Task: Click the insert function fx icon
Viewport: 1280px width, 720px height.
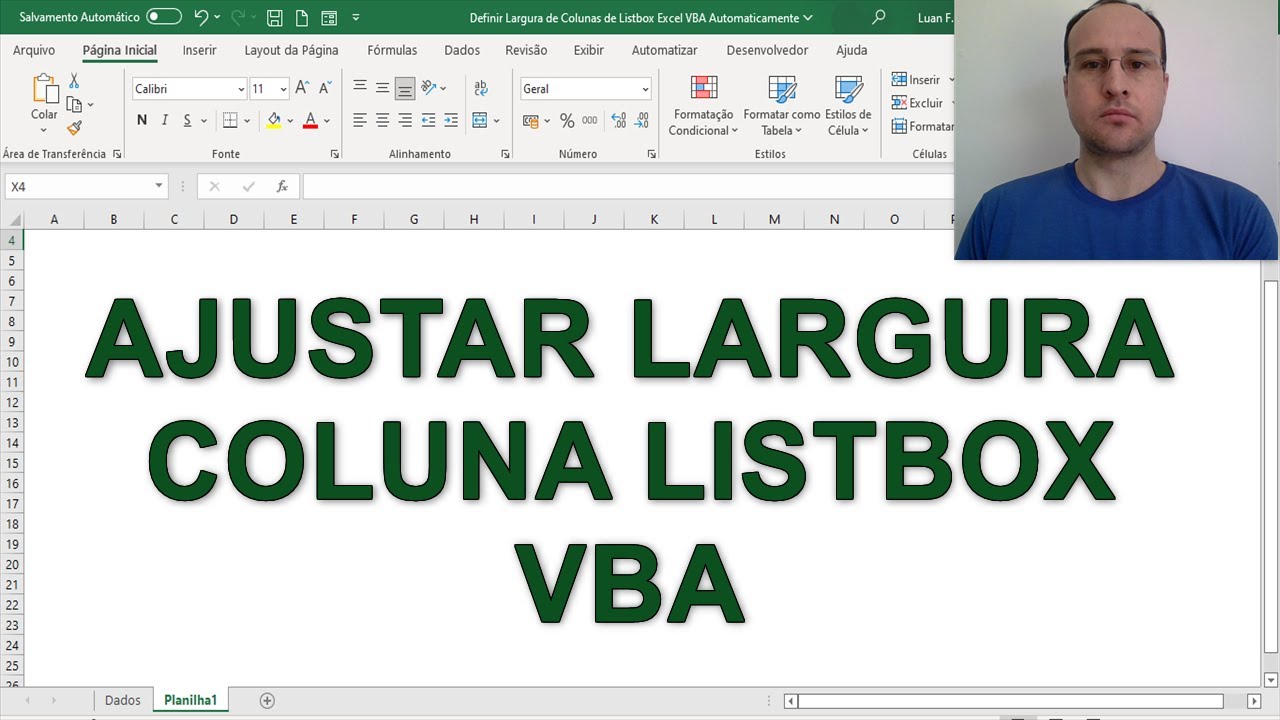Action: click(282, 186)
